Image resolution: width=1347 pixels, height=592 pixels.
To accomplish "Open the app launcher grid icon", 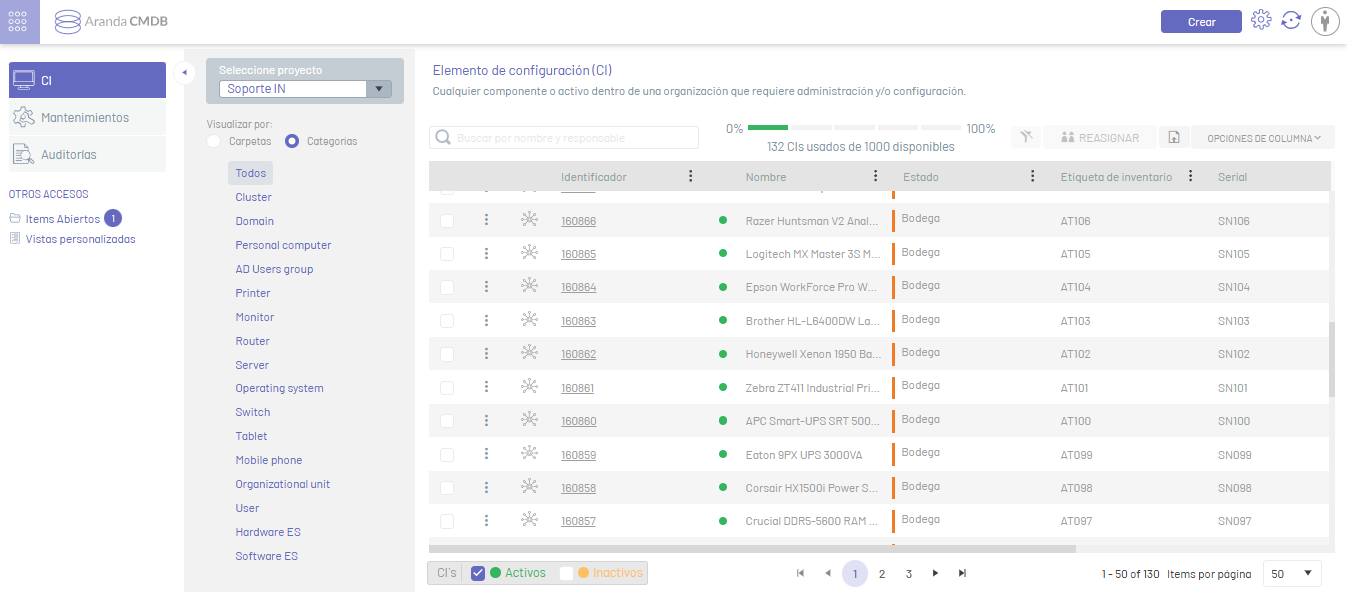I will [x=20, y=21].
